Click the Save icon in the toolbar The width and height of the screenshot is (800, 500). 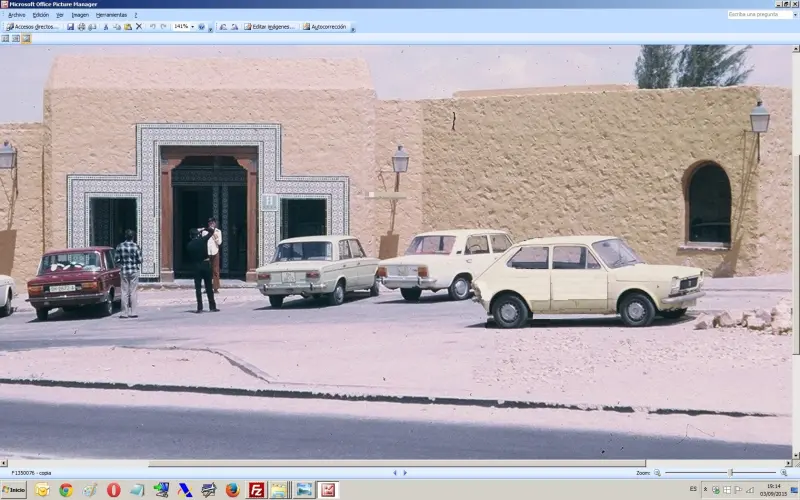pos(71,27)
